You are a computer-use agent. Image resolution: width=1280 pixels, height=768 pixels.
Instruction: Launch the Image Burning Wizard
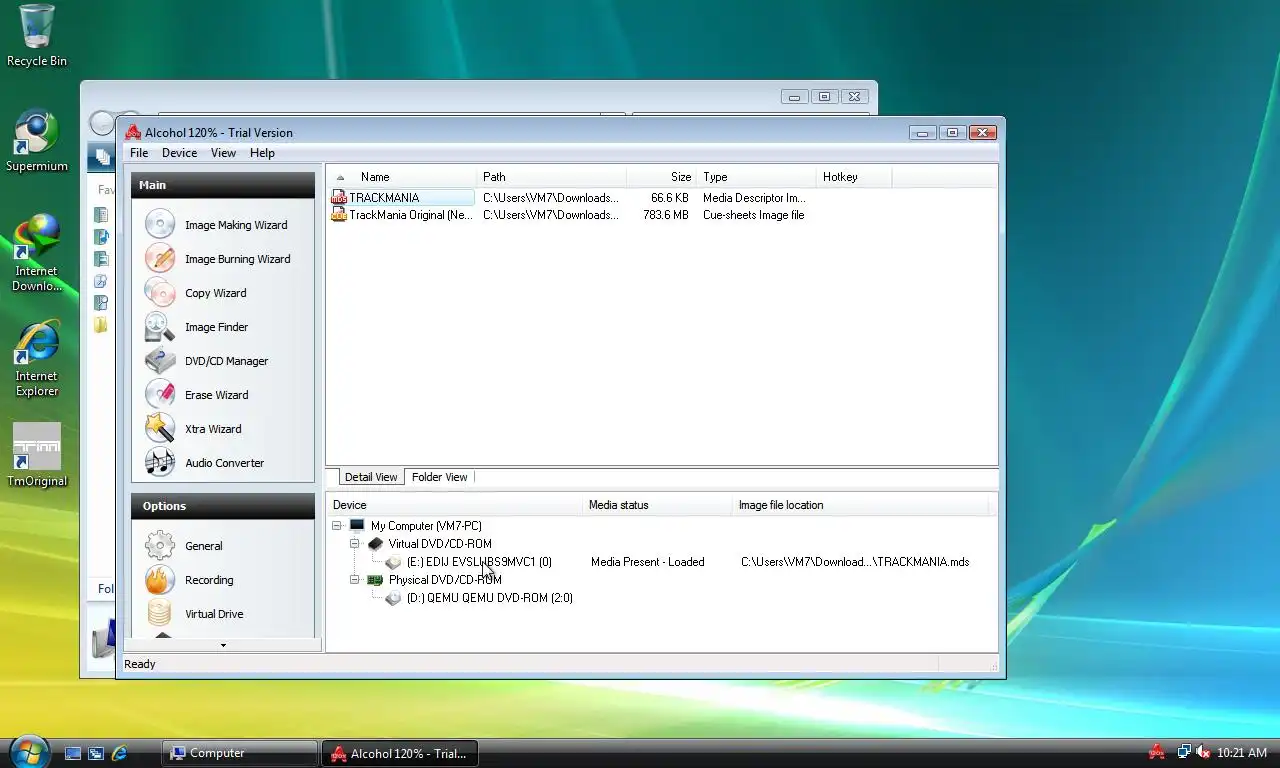point(219,259)
